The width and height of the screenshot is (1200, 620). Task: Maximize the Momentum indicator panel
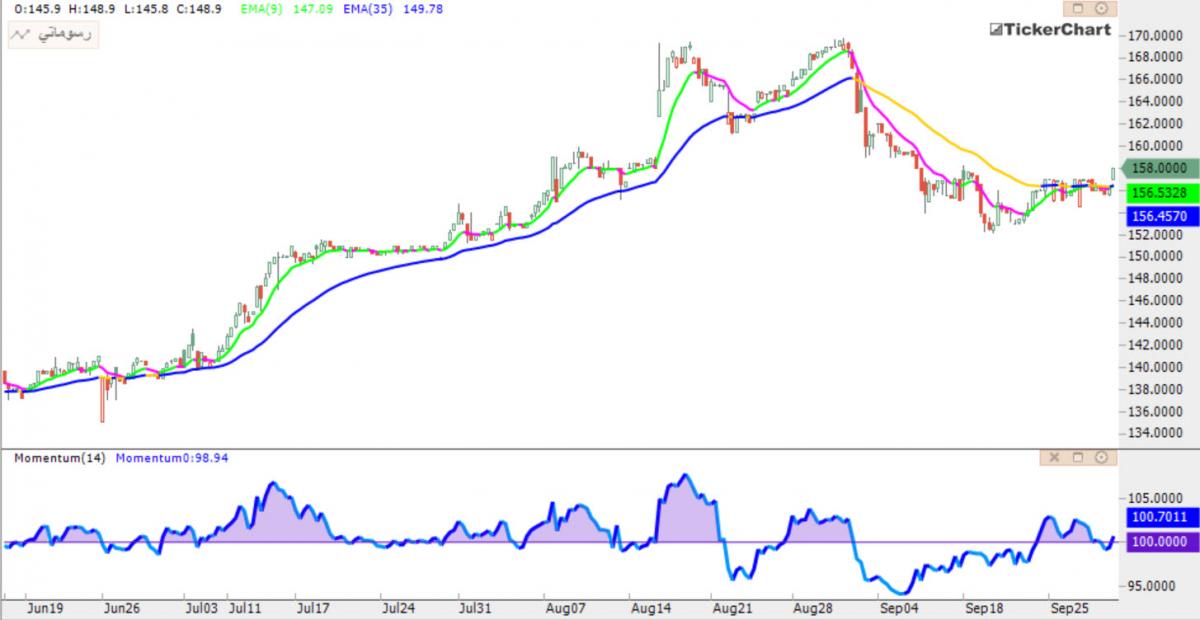(1078, 457)
